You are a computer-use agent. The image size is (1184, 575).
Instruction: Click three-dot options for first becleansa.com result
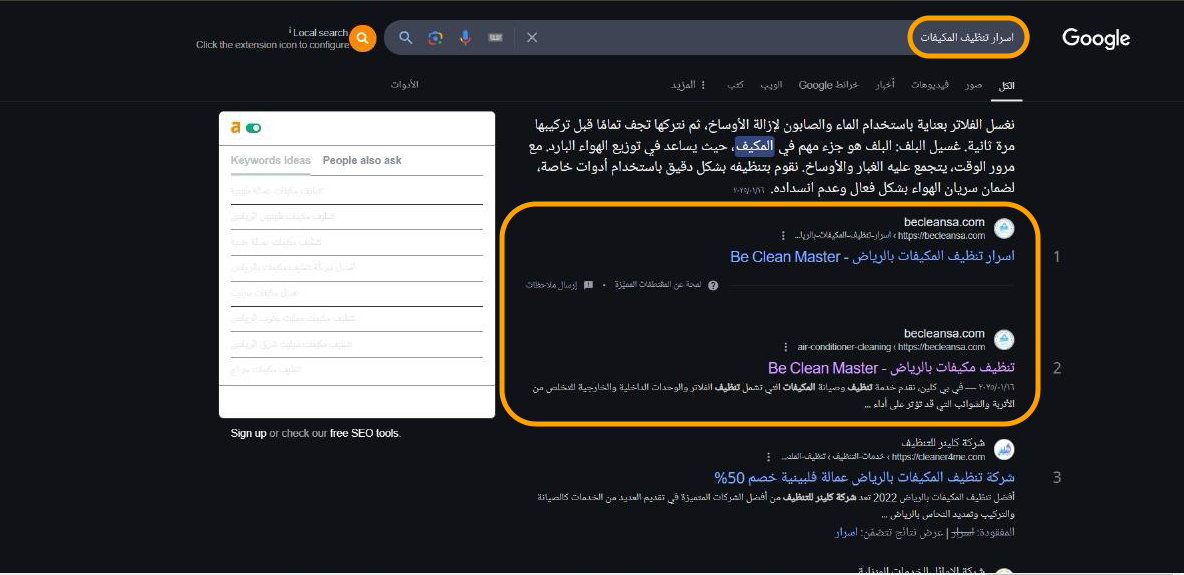[x=783, y=236]
